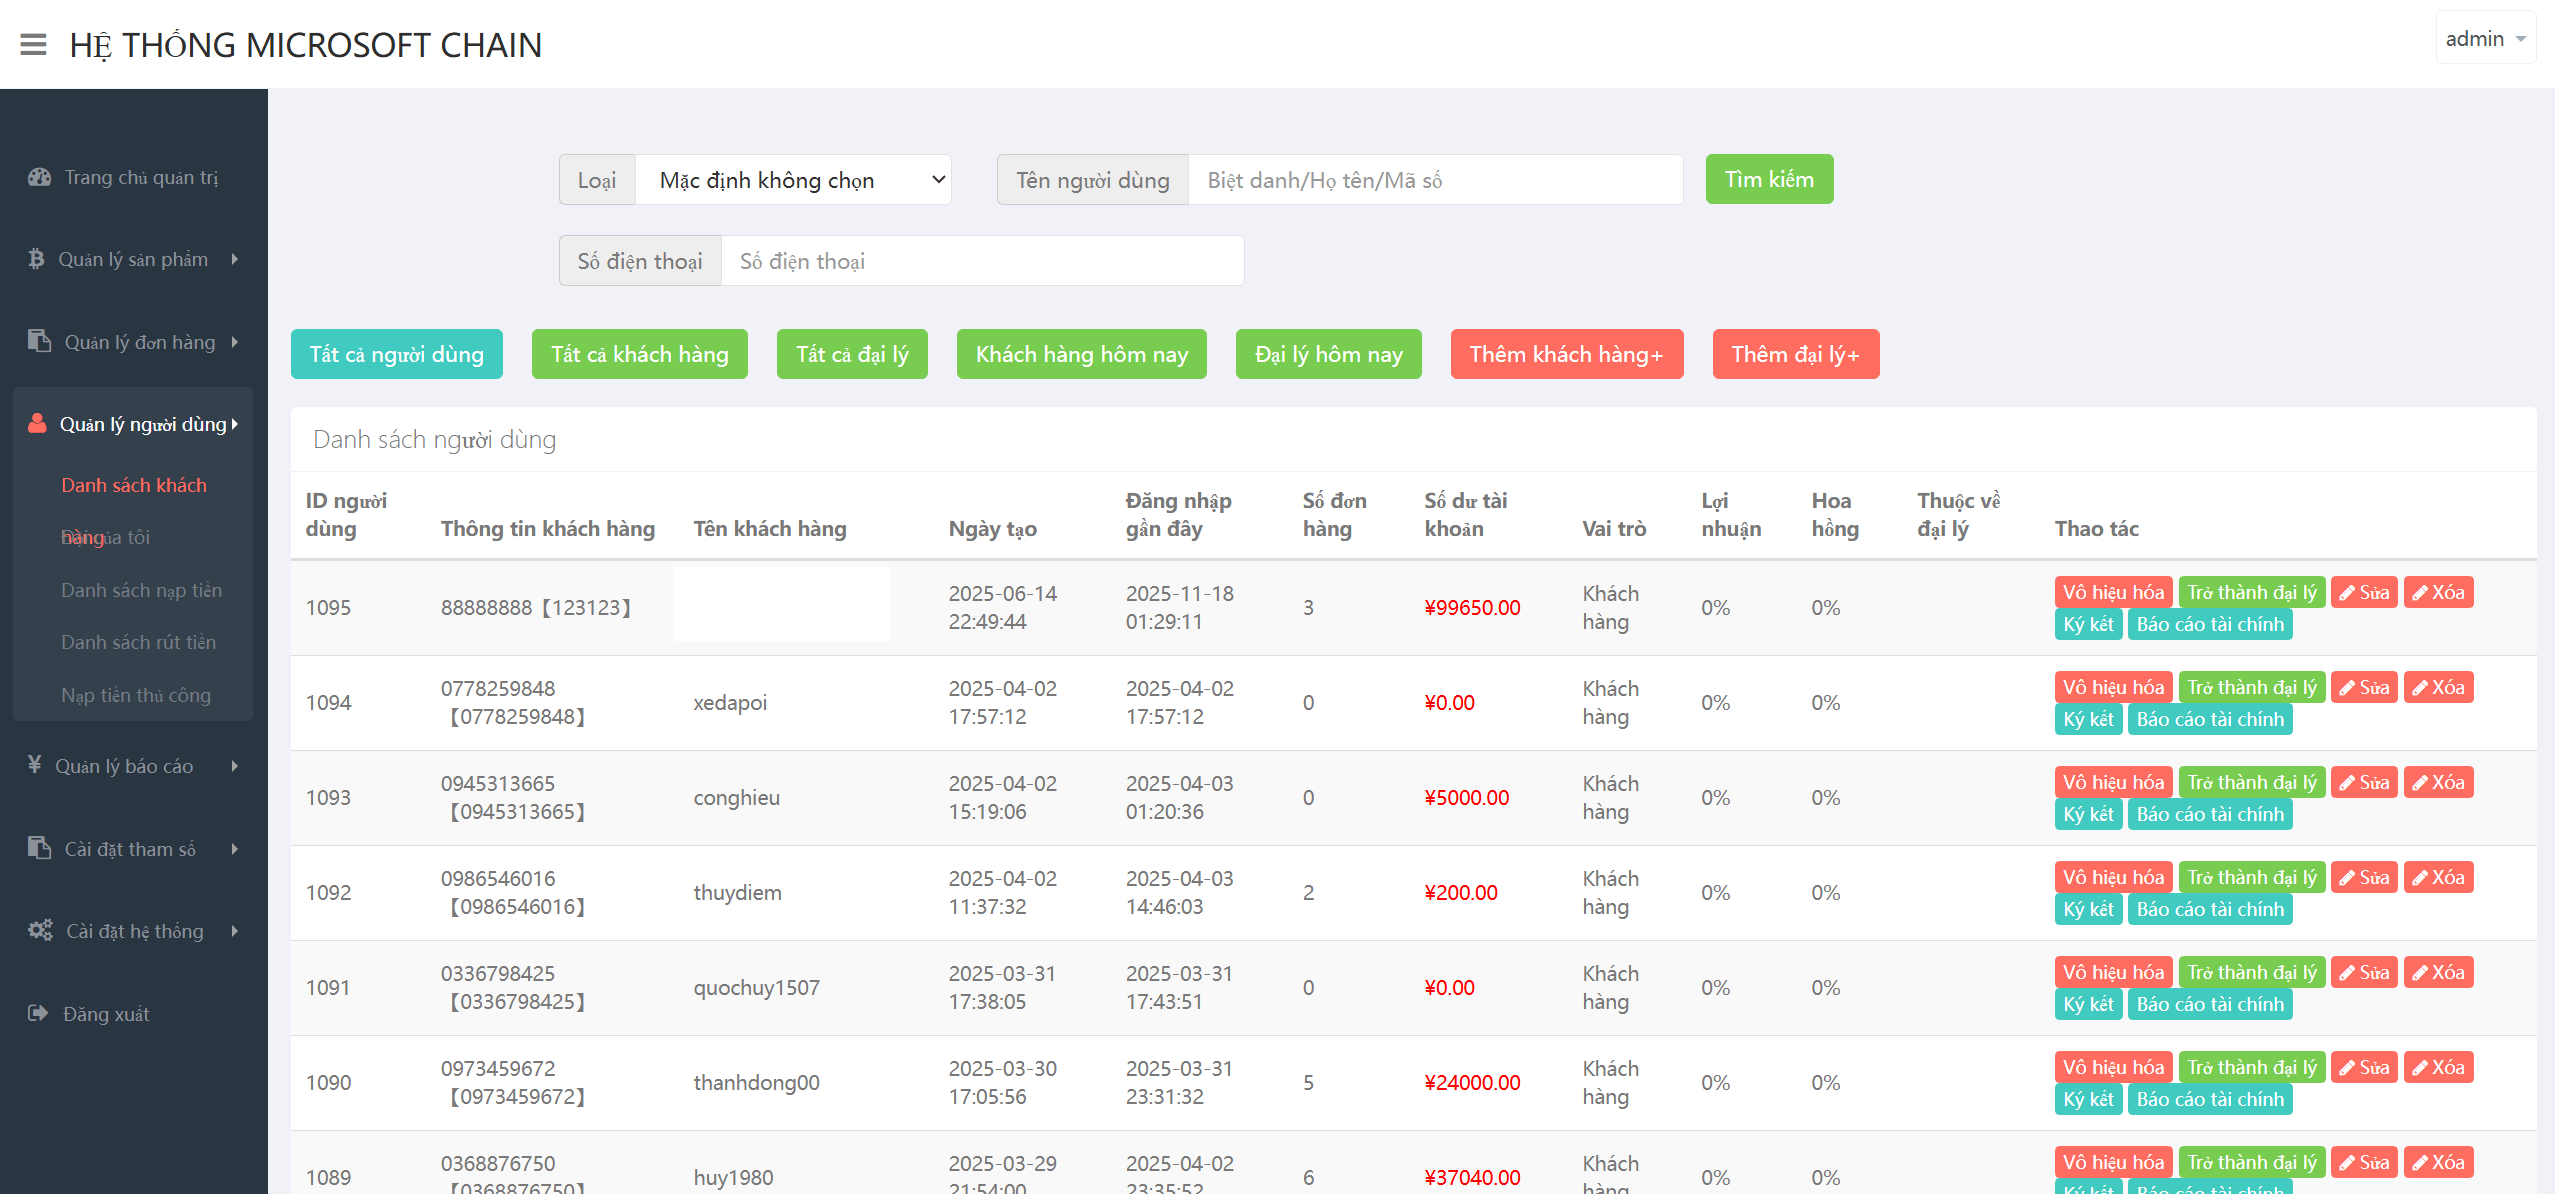
Task: Click the user icon beside Quản lý người dùng
Action: tap(37, 423)
